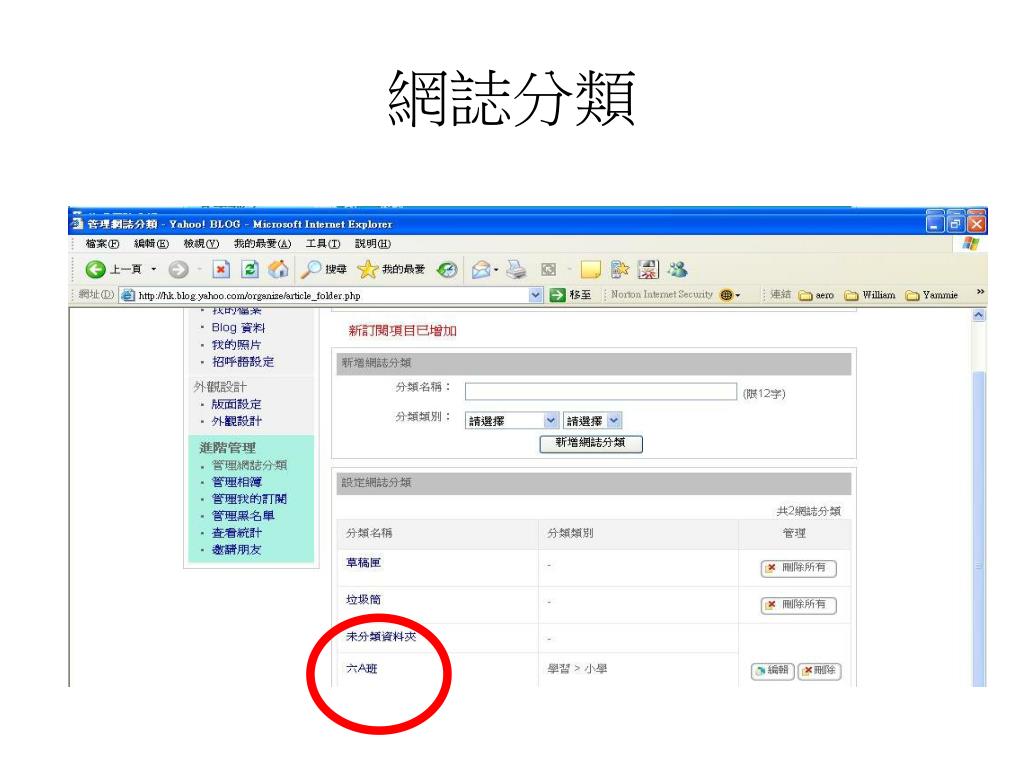Click the address bar URL field
The width and height of the screenshot is (1024, 768).
(325, 295)
